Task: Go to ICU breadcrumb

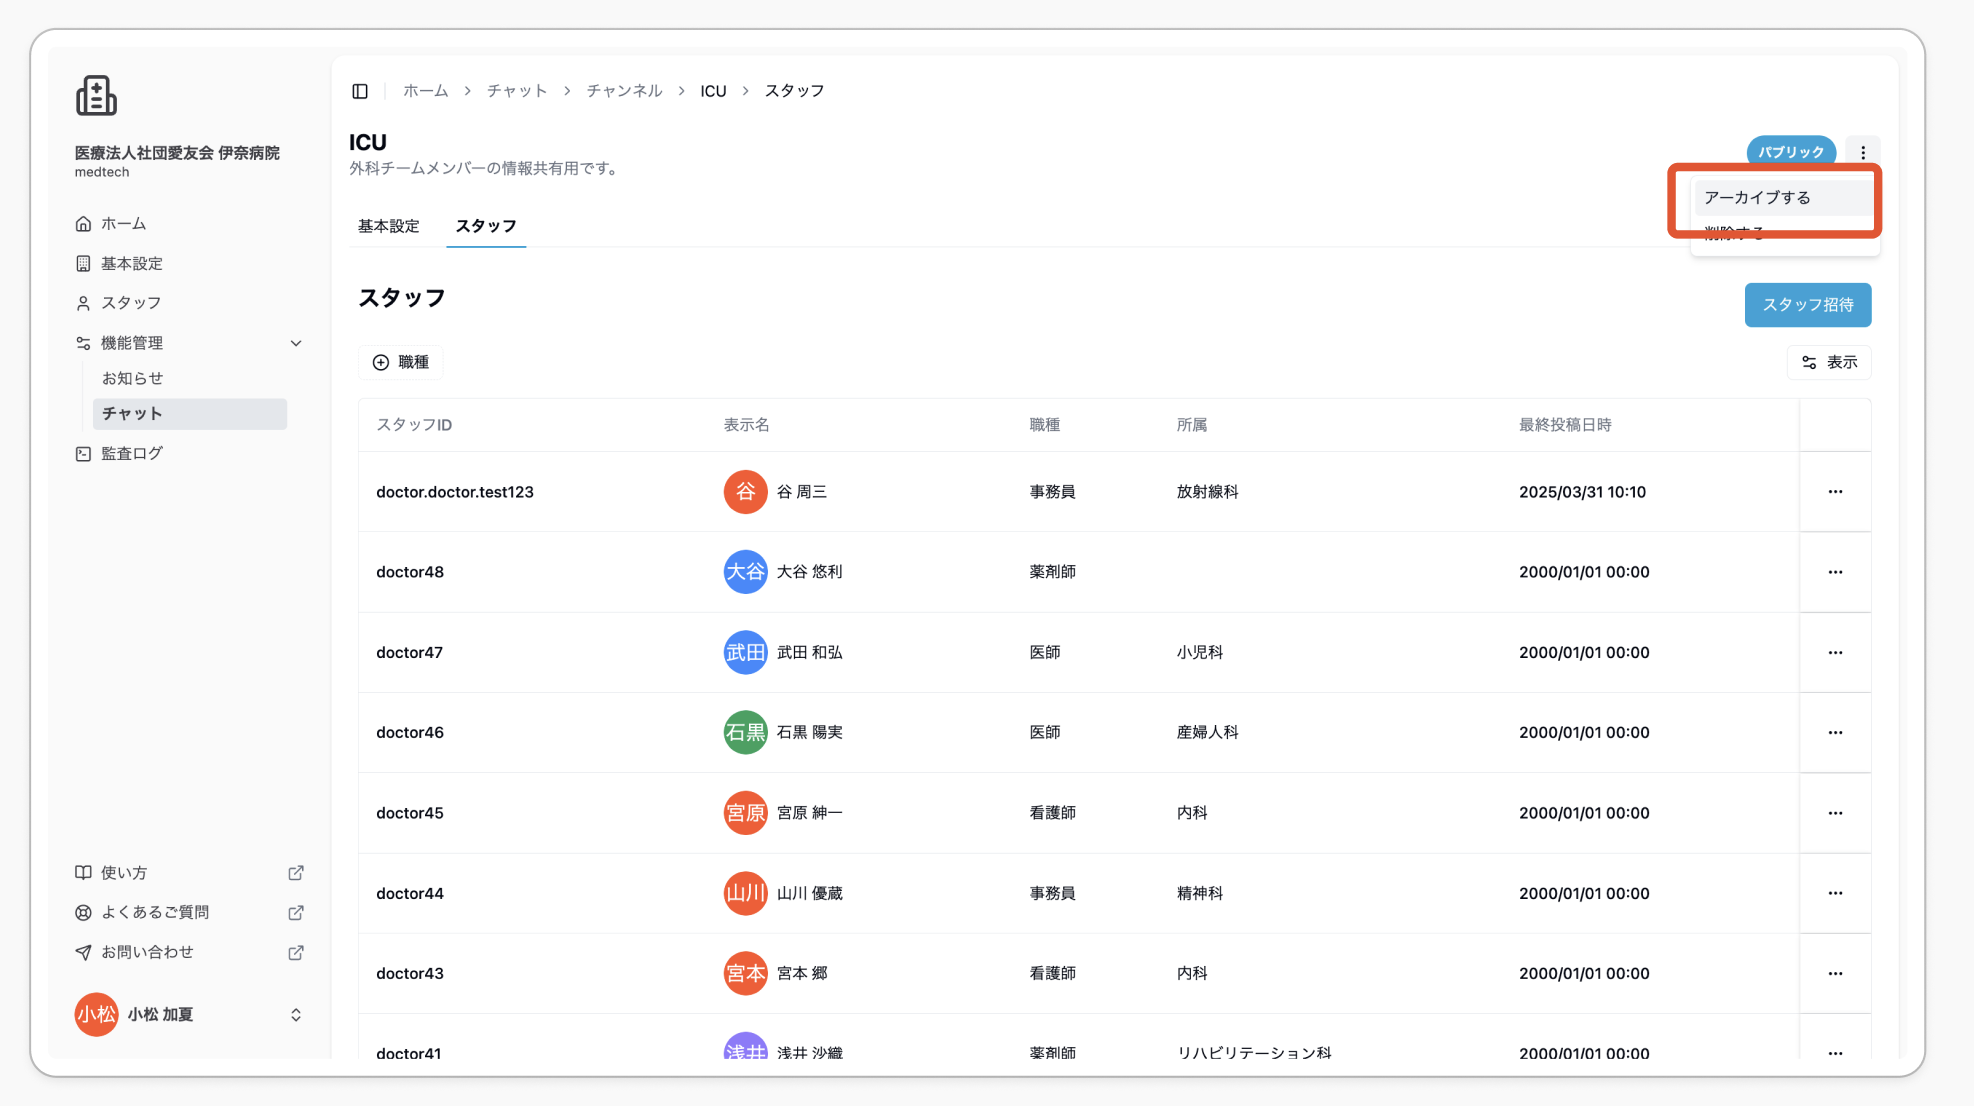Action: point(713,91)
